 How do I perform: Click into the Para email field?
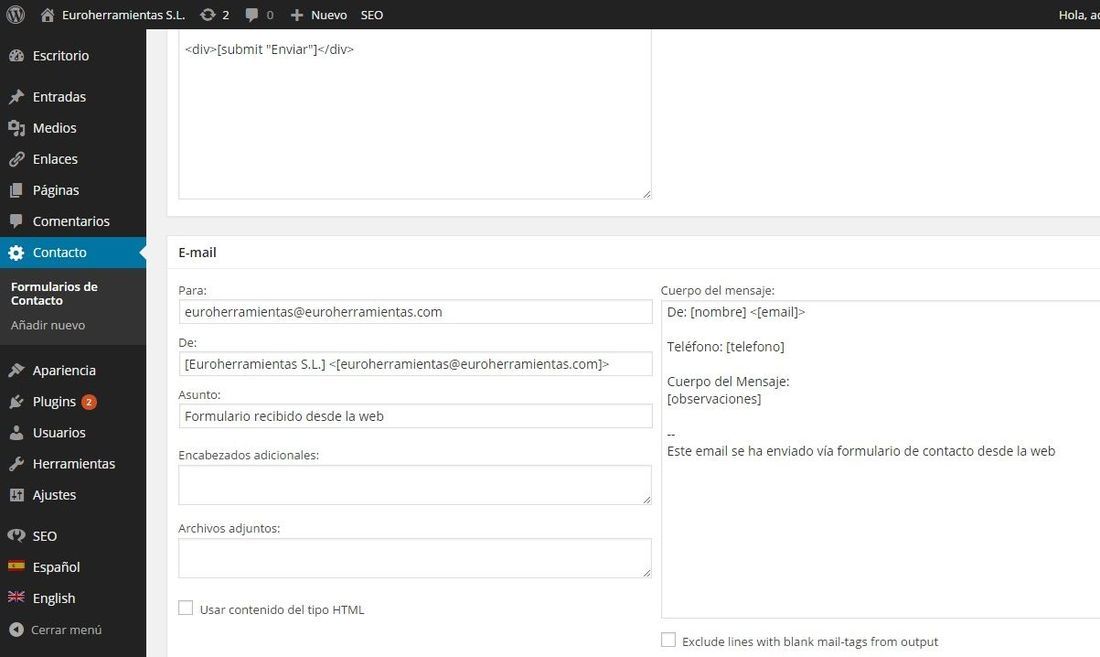point(415,312)
